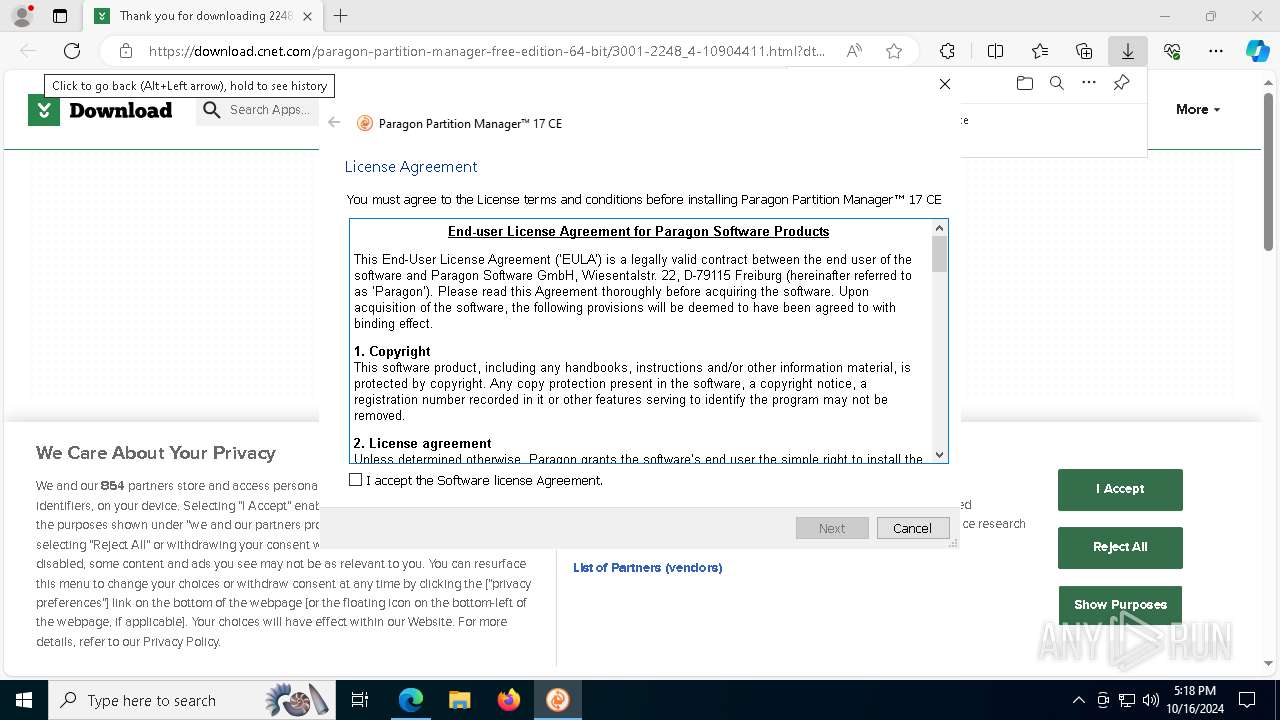Click the License Agreement heading
1280x720 pixels.
pos(411,167)
